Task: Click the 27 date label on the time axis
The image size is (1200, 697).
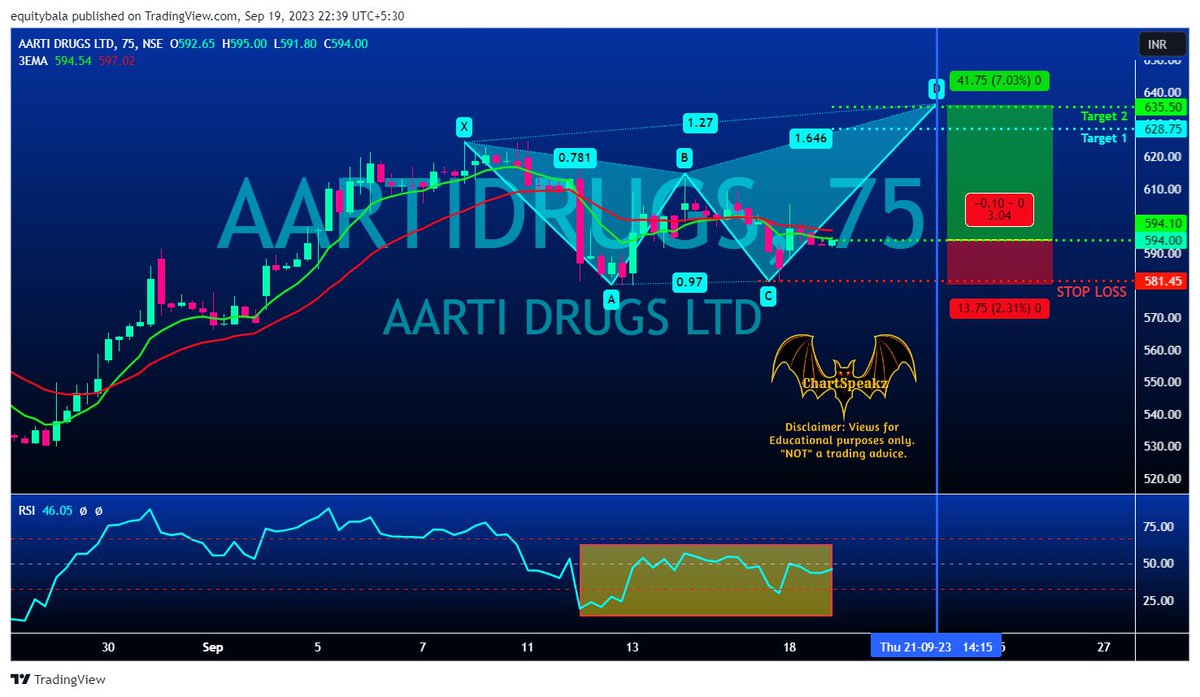Action: (x=1103, y=647)
